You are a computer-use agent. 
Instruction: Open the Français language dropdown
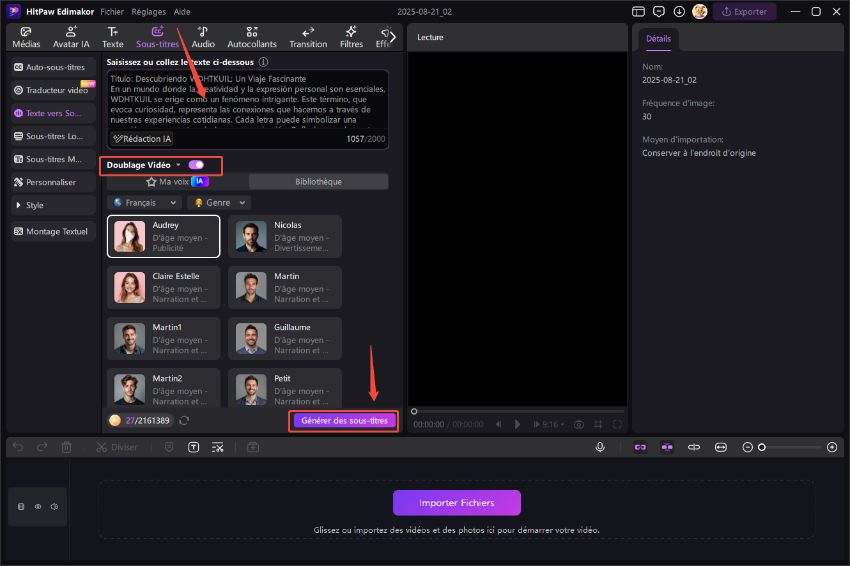pyautogui.click(x=145, y=202)
